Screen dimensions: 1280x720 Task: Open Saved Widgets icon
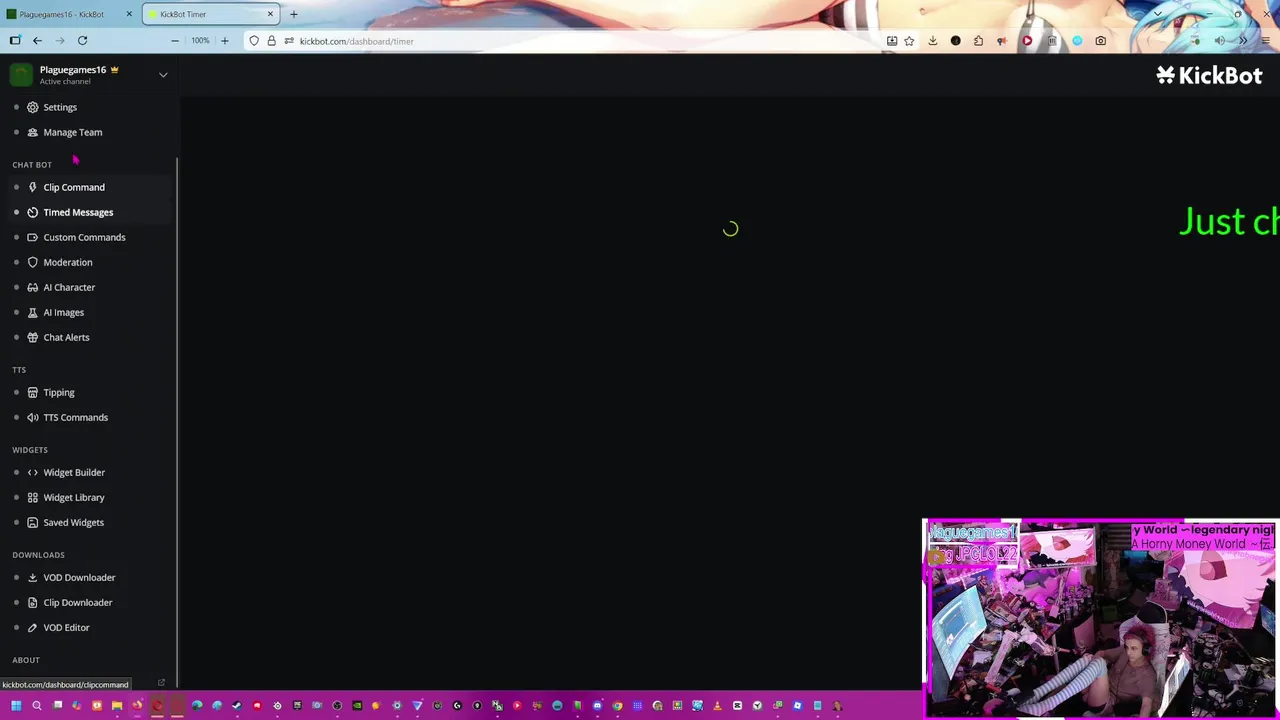[33, 522]
